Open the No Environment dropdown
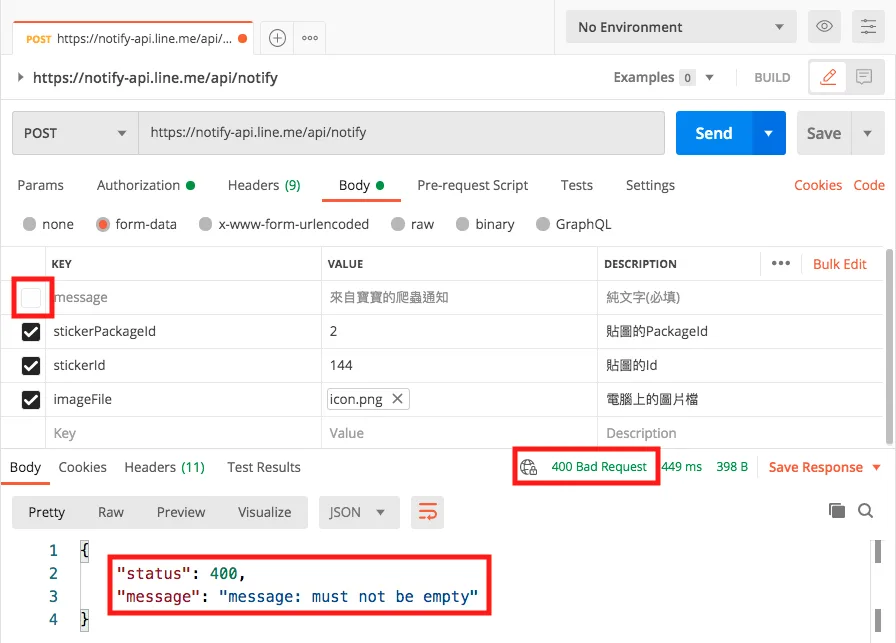Image resolution: width=896 pixels, height=643 pixels. pos(681,27)
